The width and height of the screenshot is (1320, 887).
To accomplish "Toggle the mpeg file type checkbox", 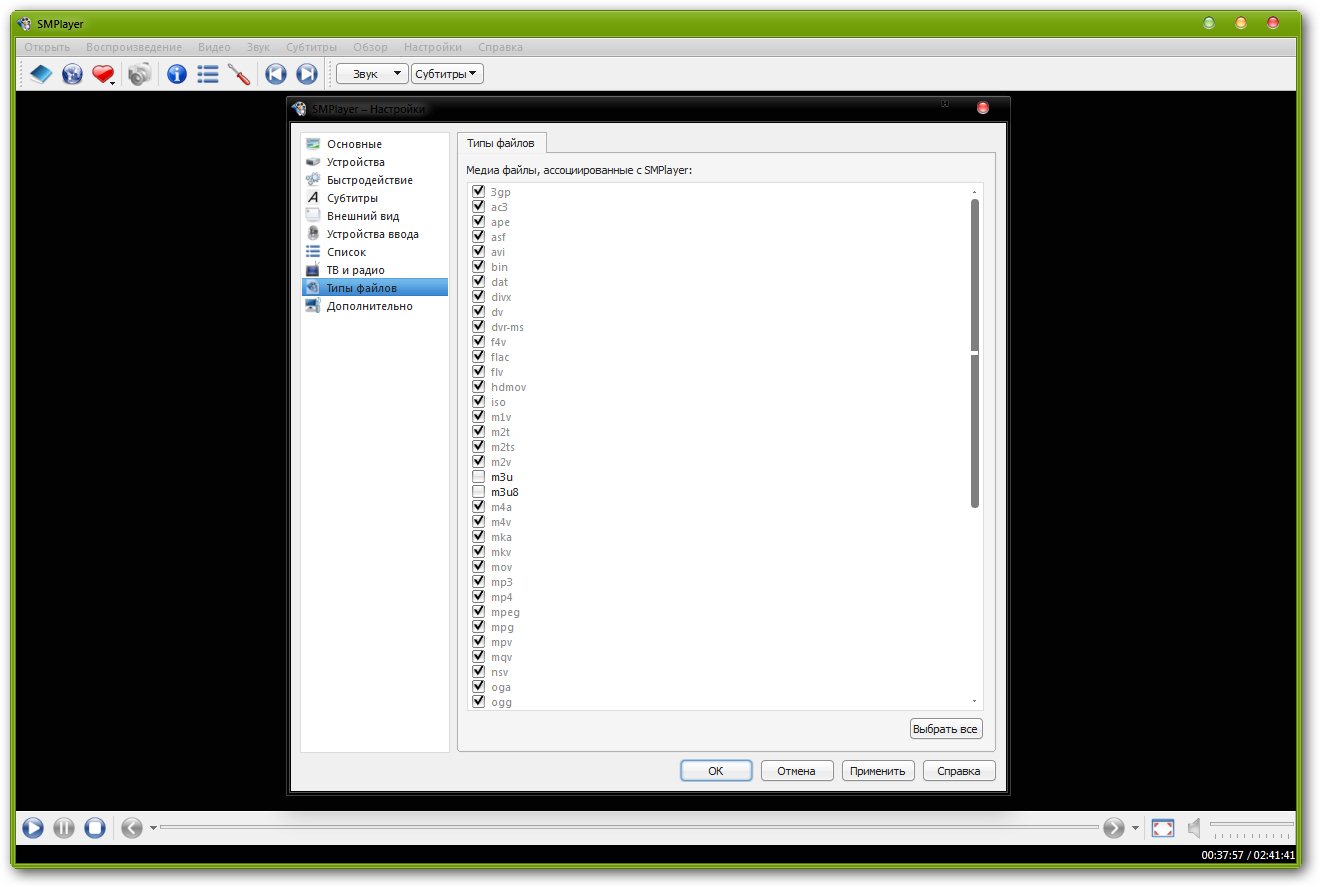I will (x=479, y=611).
